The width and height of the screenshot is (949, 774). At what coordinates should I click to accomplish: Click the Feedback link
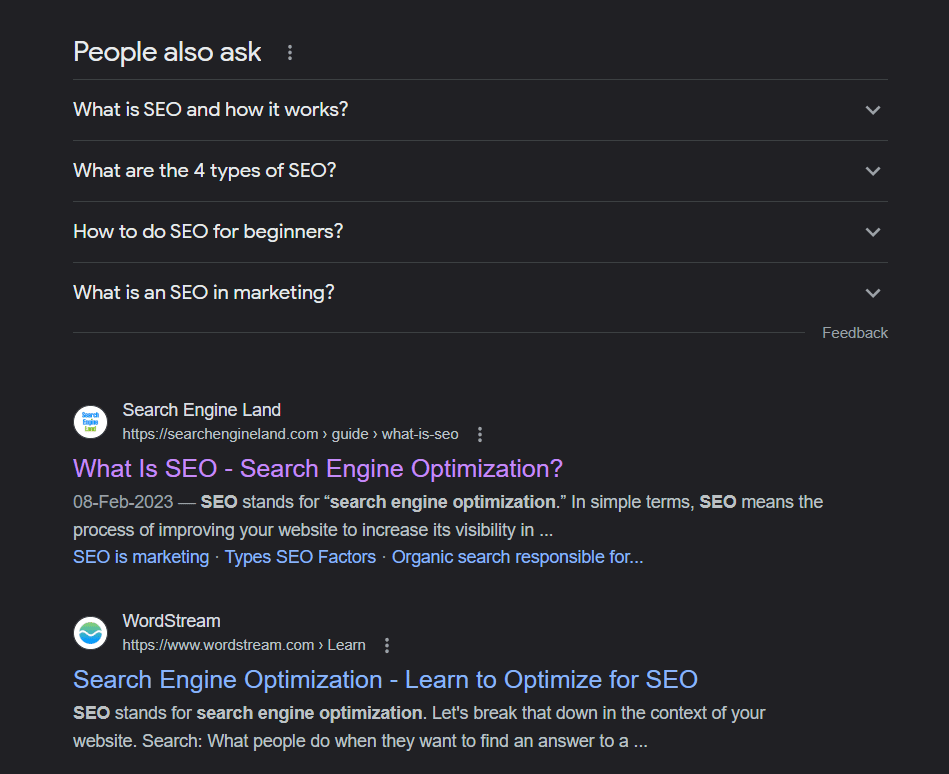click(855, 332)
